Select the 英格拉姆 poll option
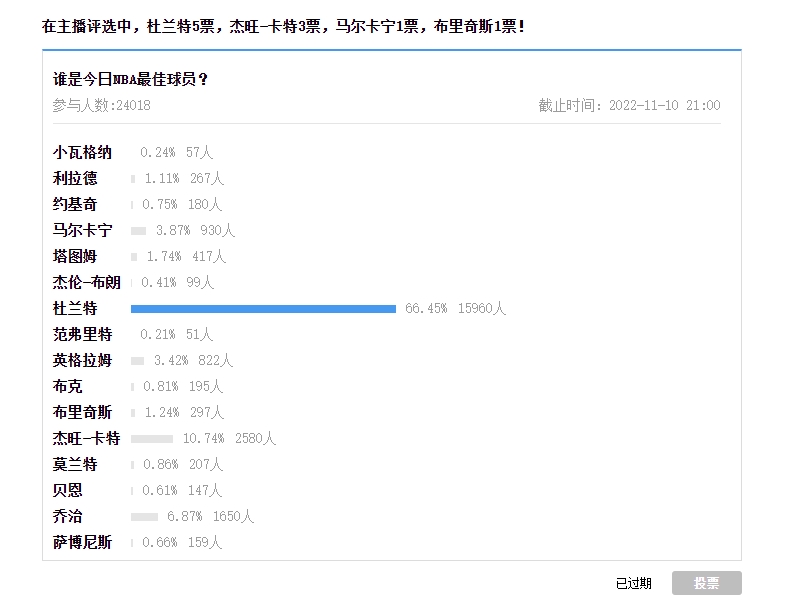This screenshot has width=802, height=614. pos(82,361)
